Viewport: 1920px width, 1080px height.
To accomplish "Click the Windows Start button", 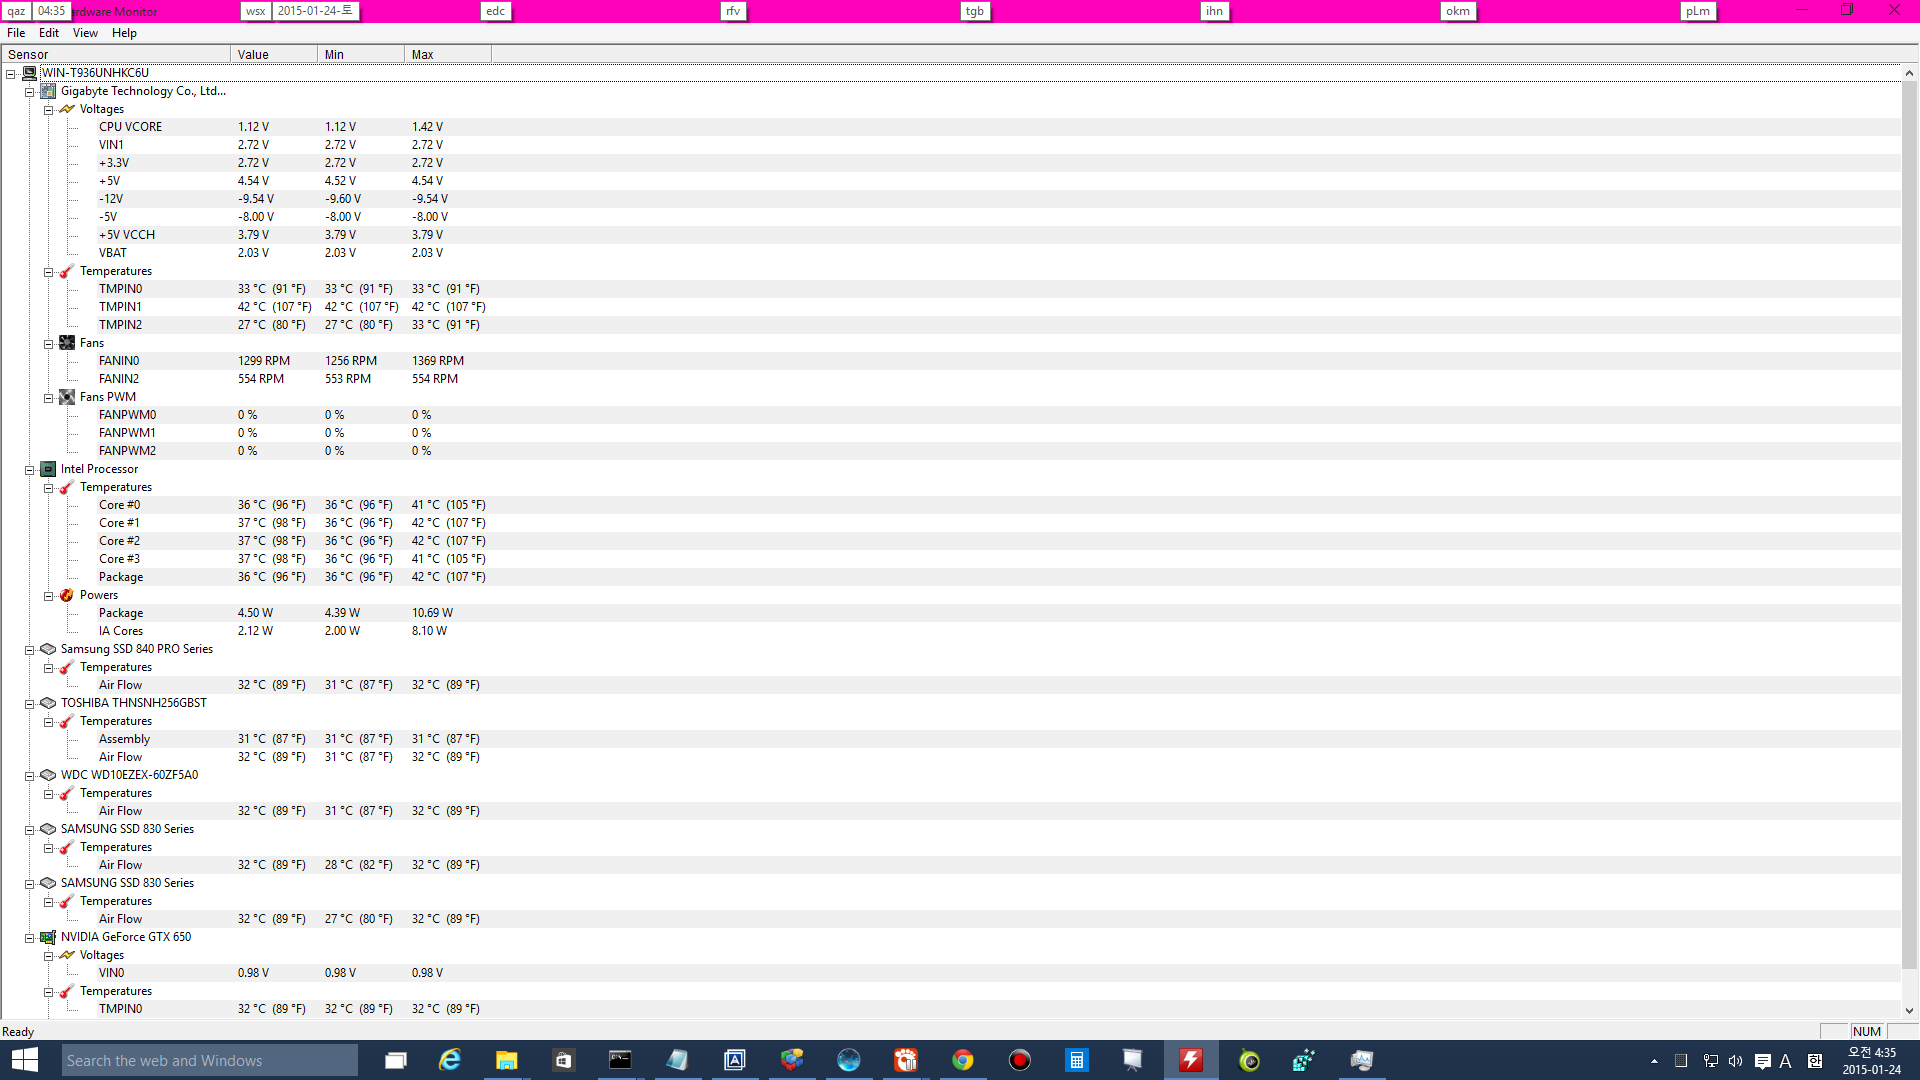I will [22, 1060].
